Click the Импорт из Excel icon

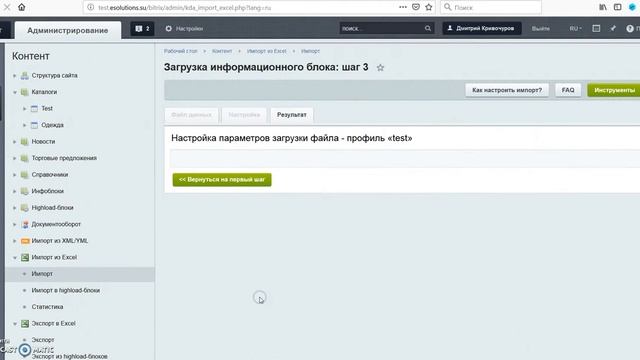point(25,257)
